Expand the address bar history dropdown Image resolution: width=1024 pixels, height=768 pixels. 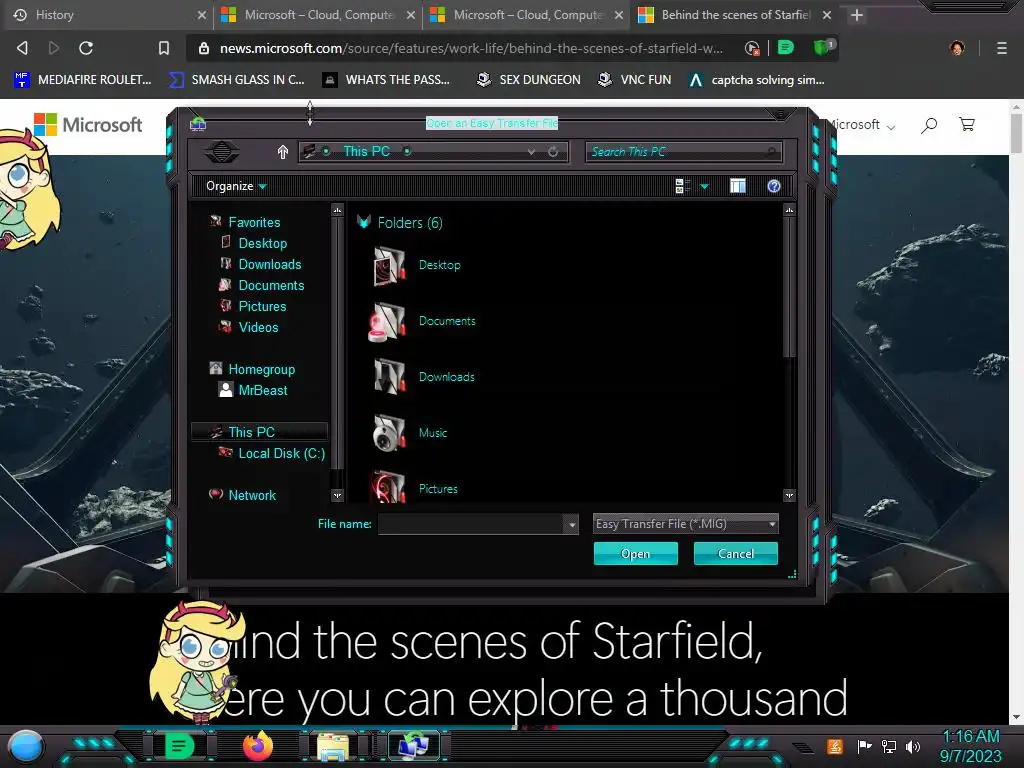[x=532, y=152]
